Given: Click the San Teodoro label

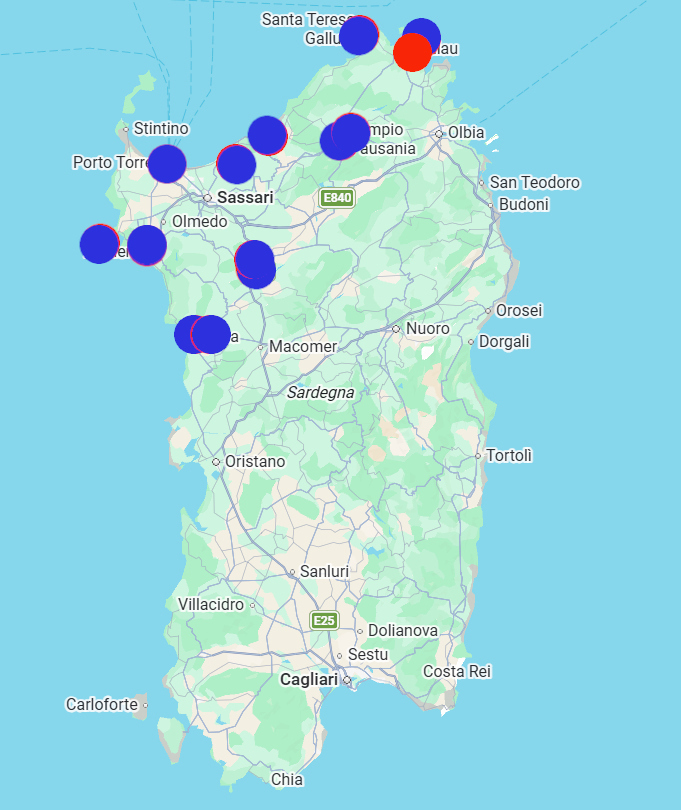Looking at the screenshot, I should [x=534, y=182].
